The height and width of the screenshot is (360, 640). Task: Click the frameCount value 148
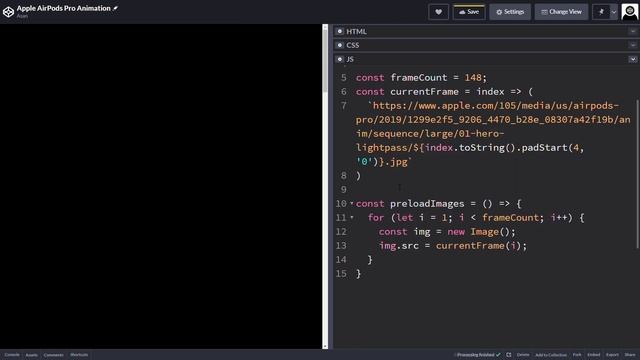(x=473, y=78)
